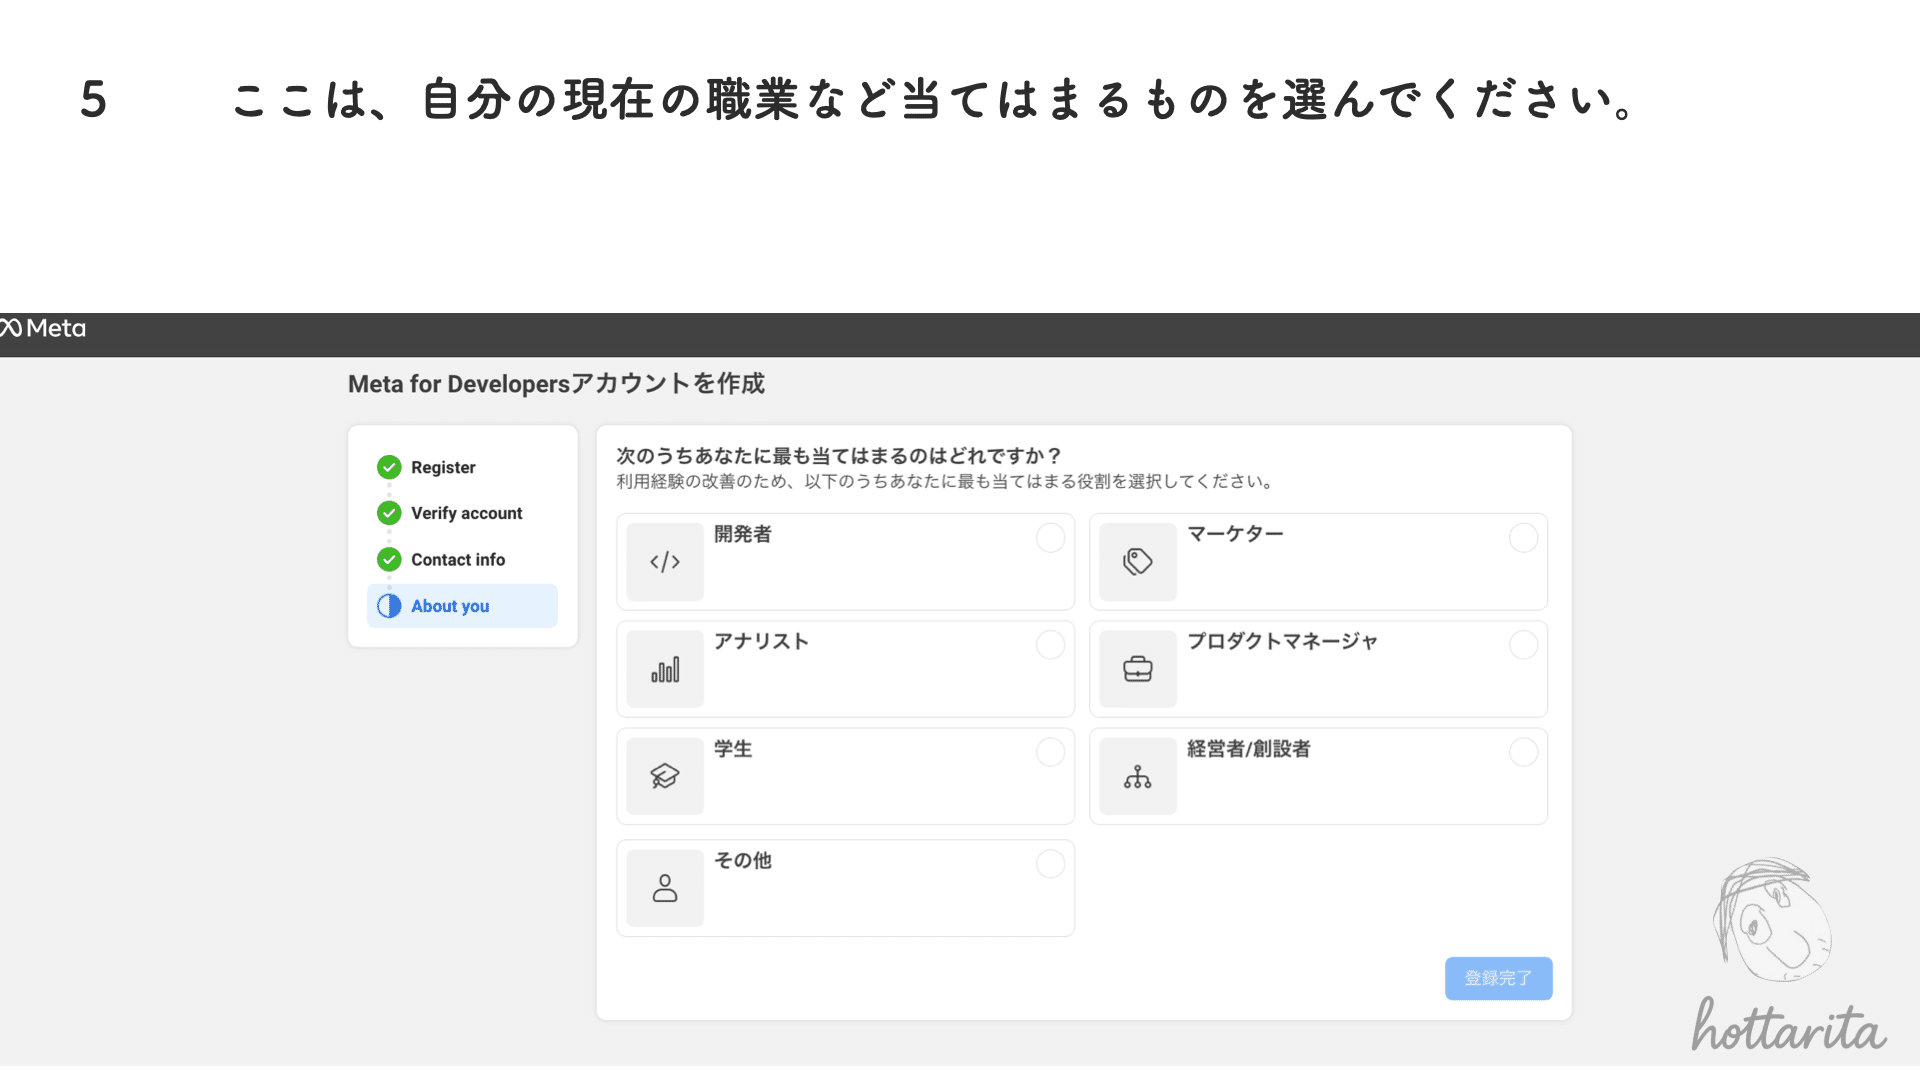1920x1080 pixels.
Task: Click the About you step label
Action: [449, 605]
